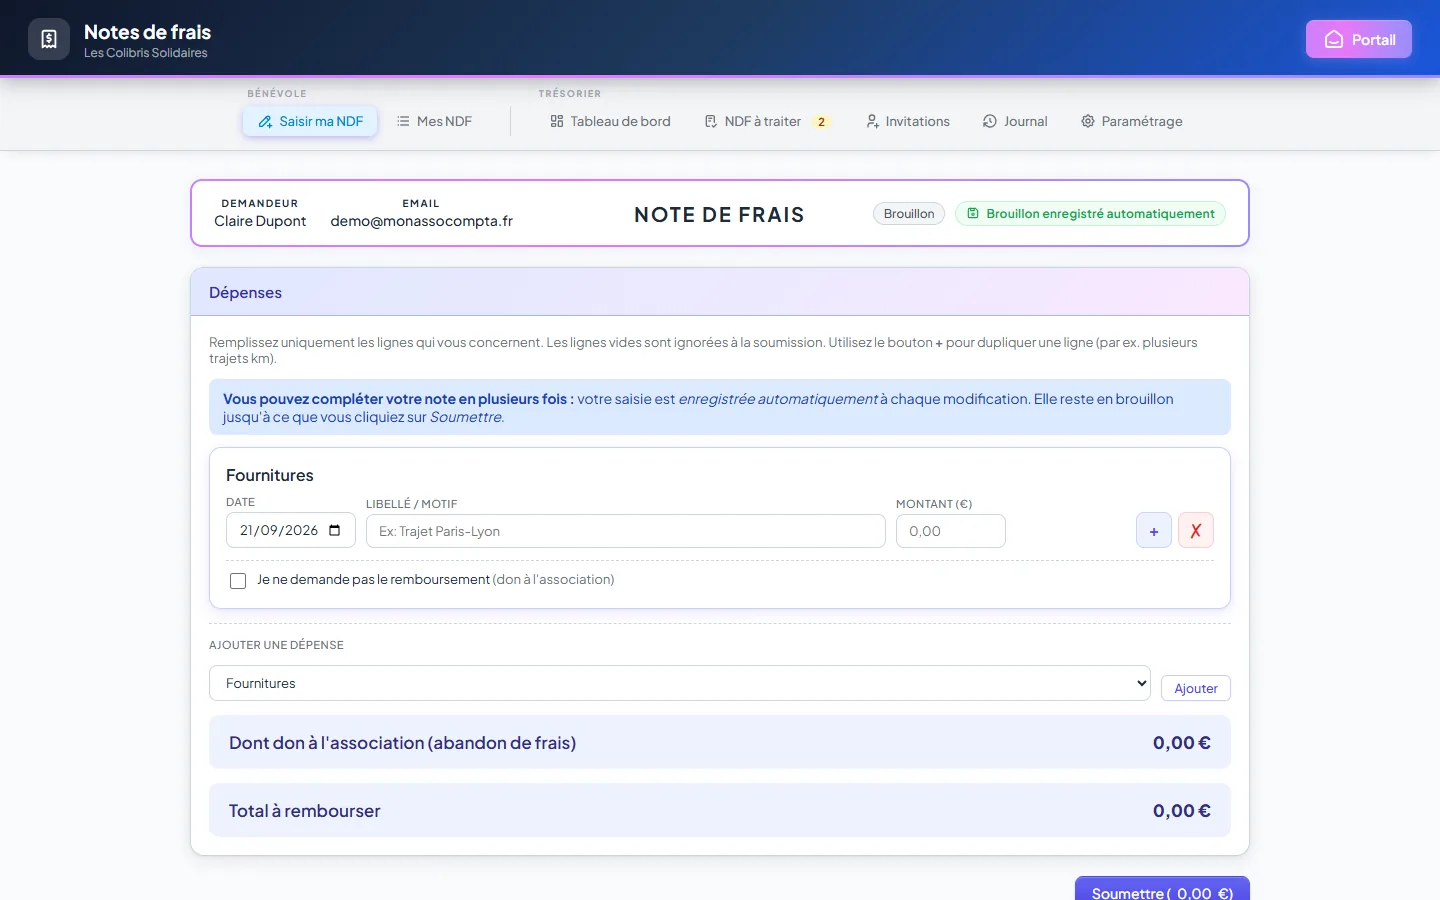Click the receipt icon beside NDF à traiter
The height and width of the screenshot is (900, 1440).
pos(711,121)
